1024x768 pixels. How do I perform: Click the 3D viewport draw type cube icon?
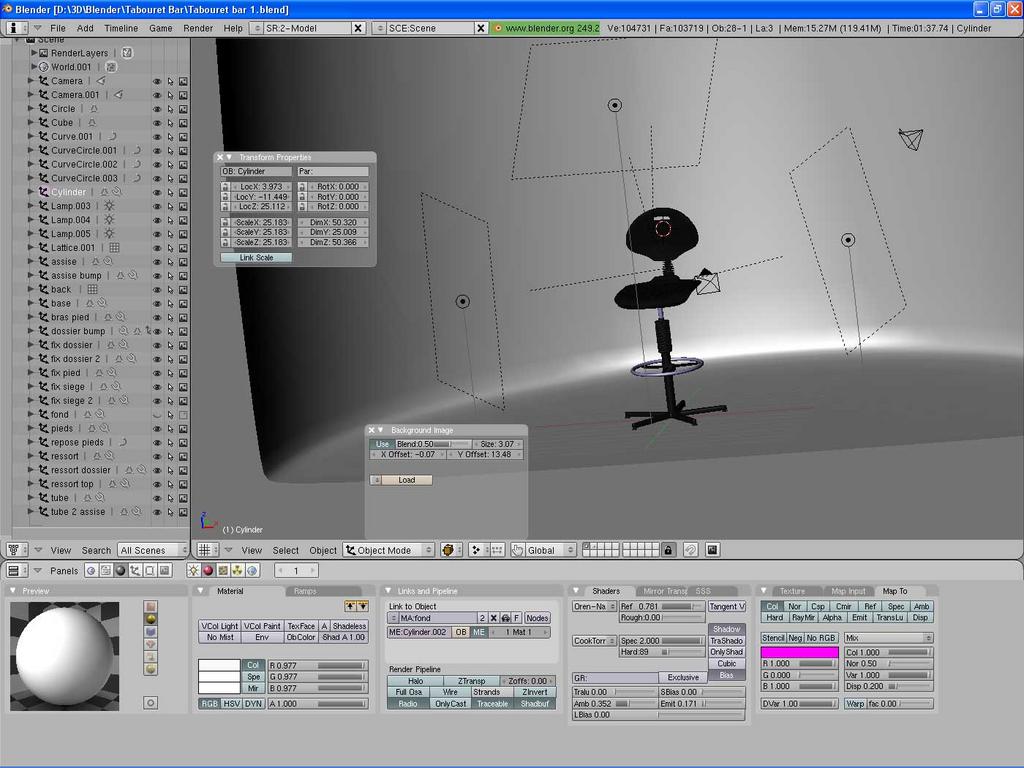click(x=450, y=550)
